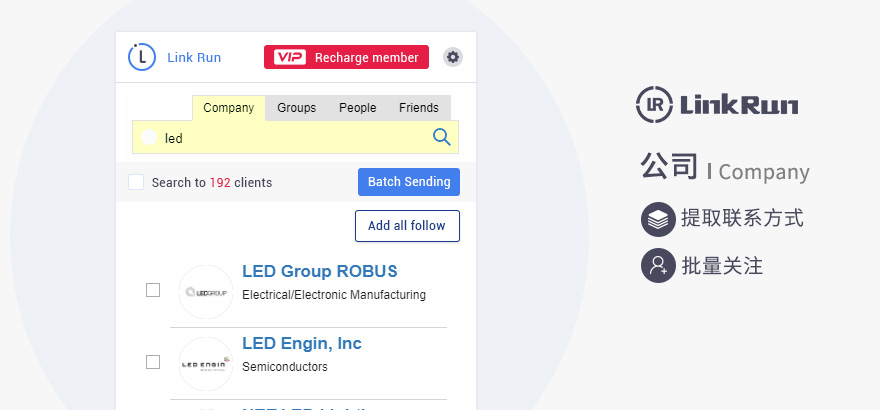This screenshot has height=410, width=880.
Task: Open the LED Engin company logo thumbnail
Action: [x=205, y=364]
